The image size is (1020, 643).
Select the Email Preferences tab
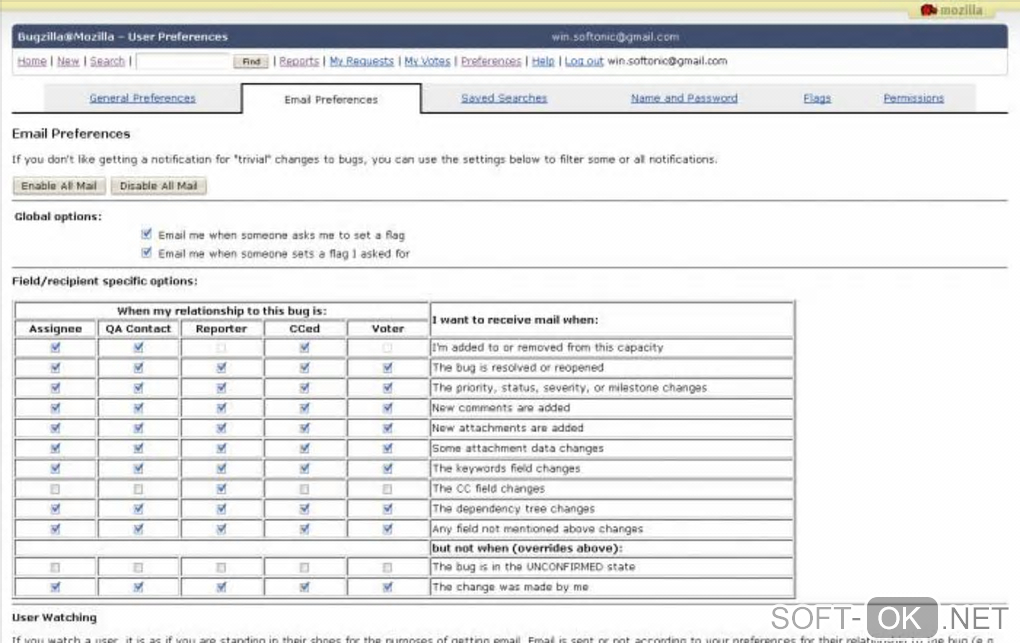click(331, 100)
